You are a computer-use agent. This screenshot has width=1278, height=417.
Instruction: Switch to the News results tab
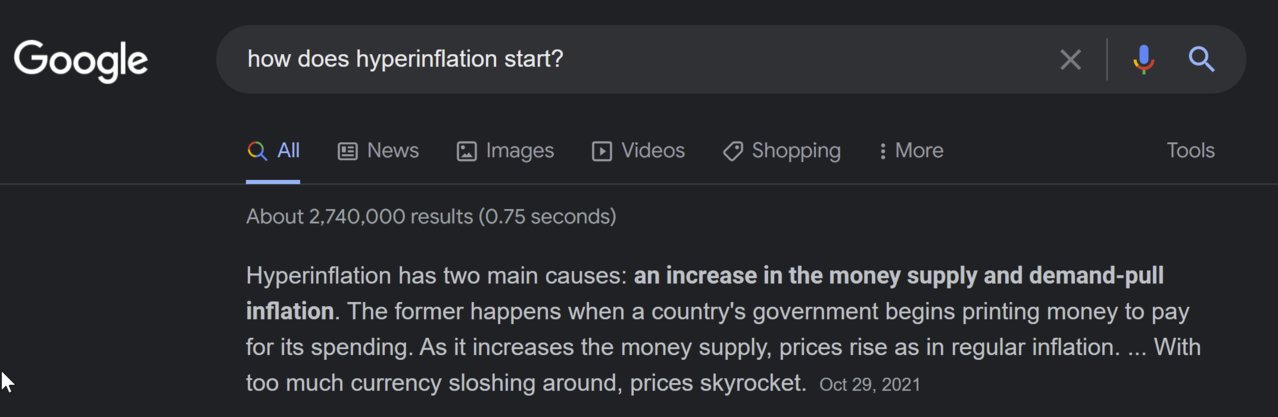click(x=378, y=151)
